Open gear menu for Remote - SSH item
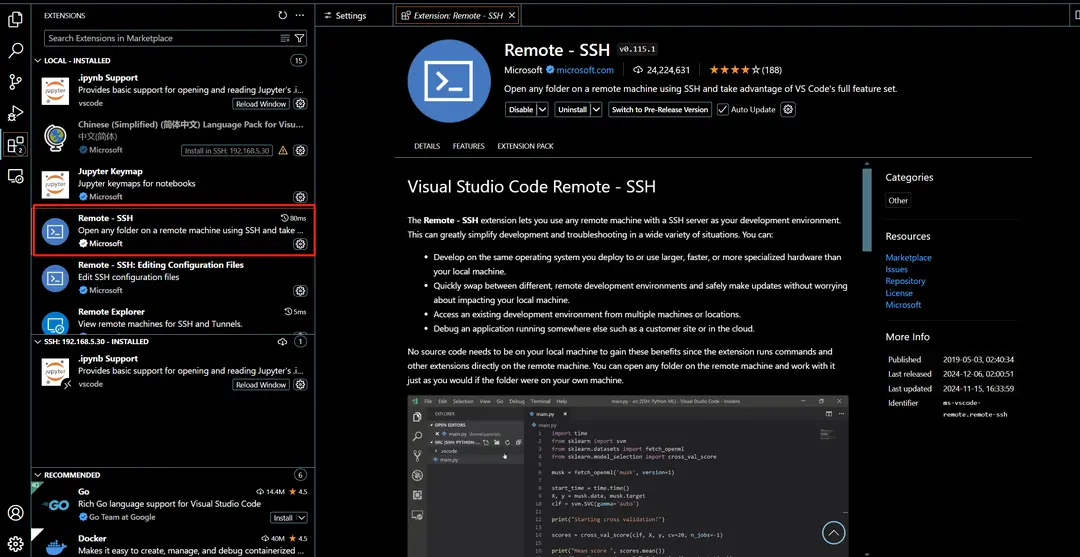Screen dimensions: 1080x557 tap(300, 244)
